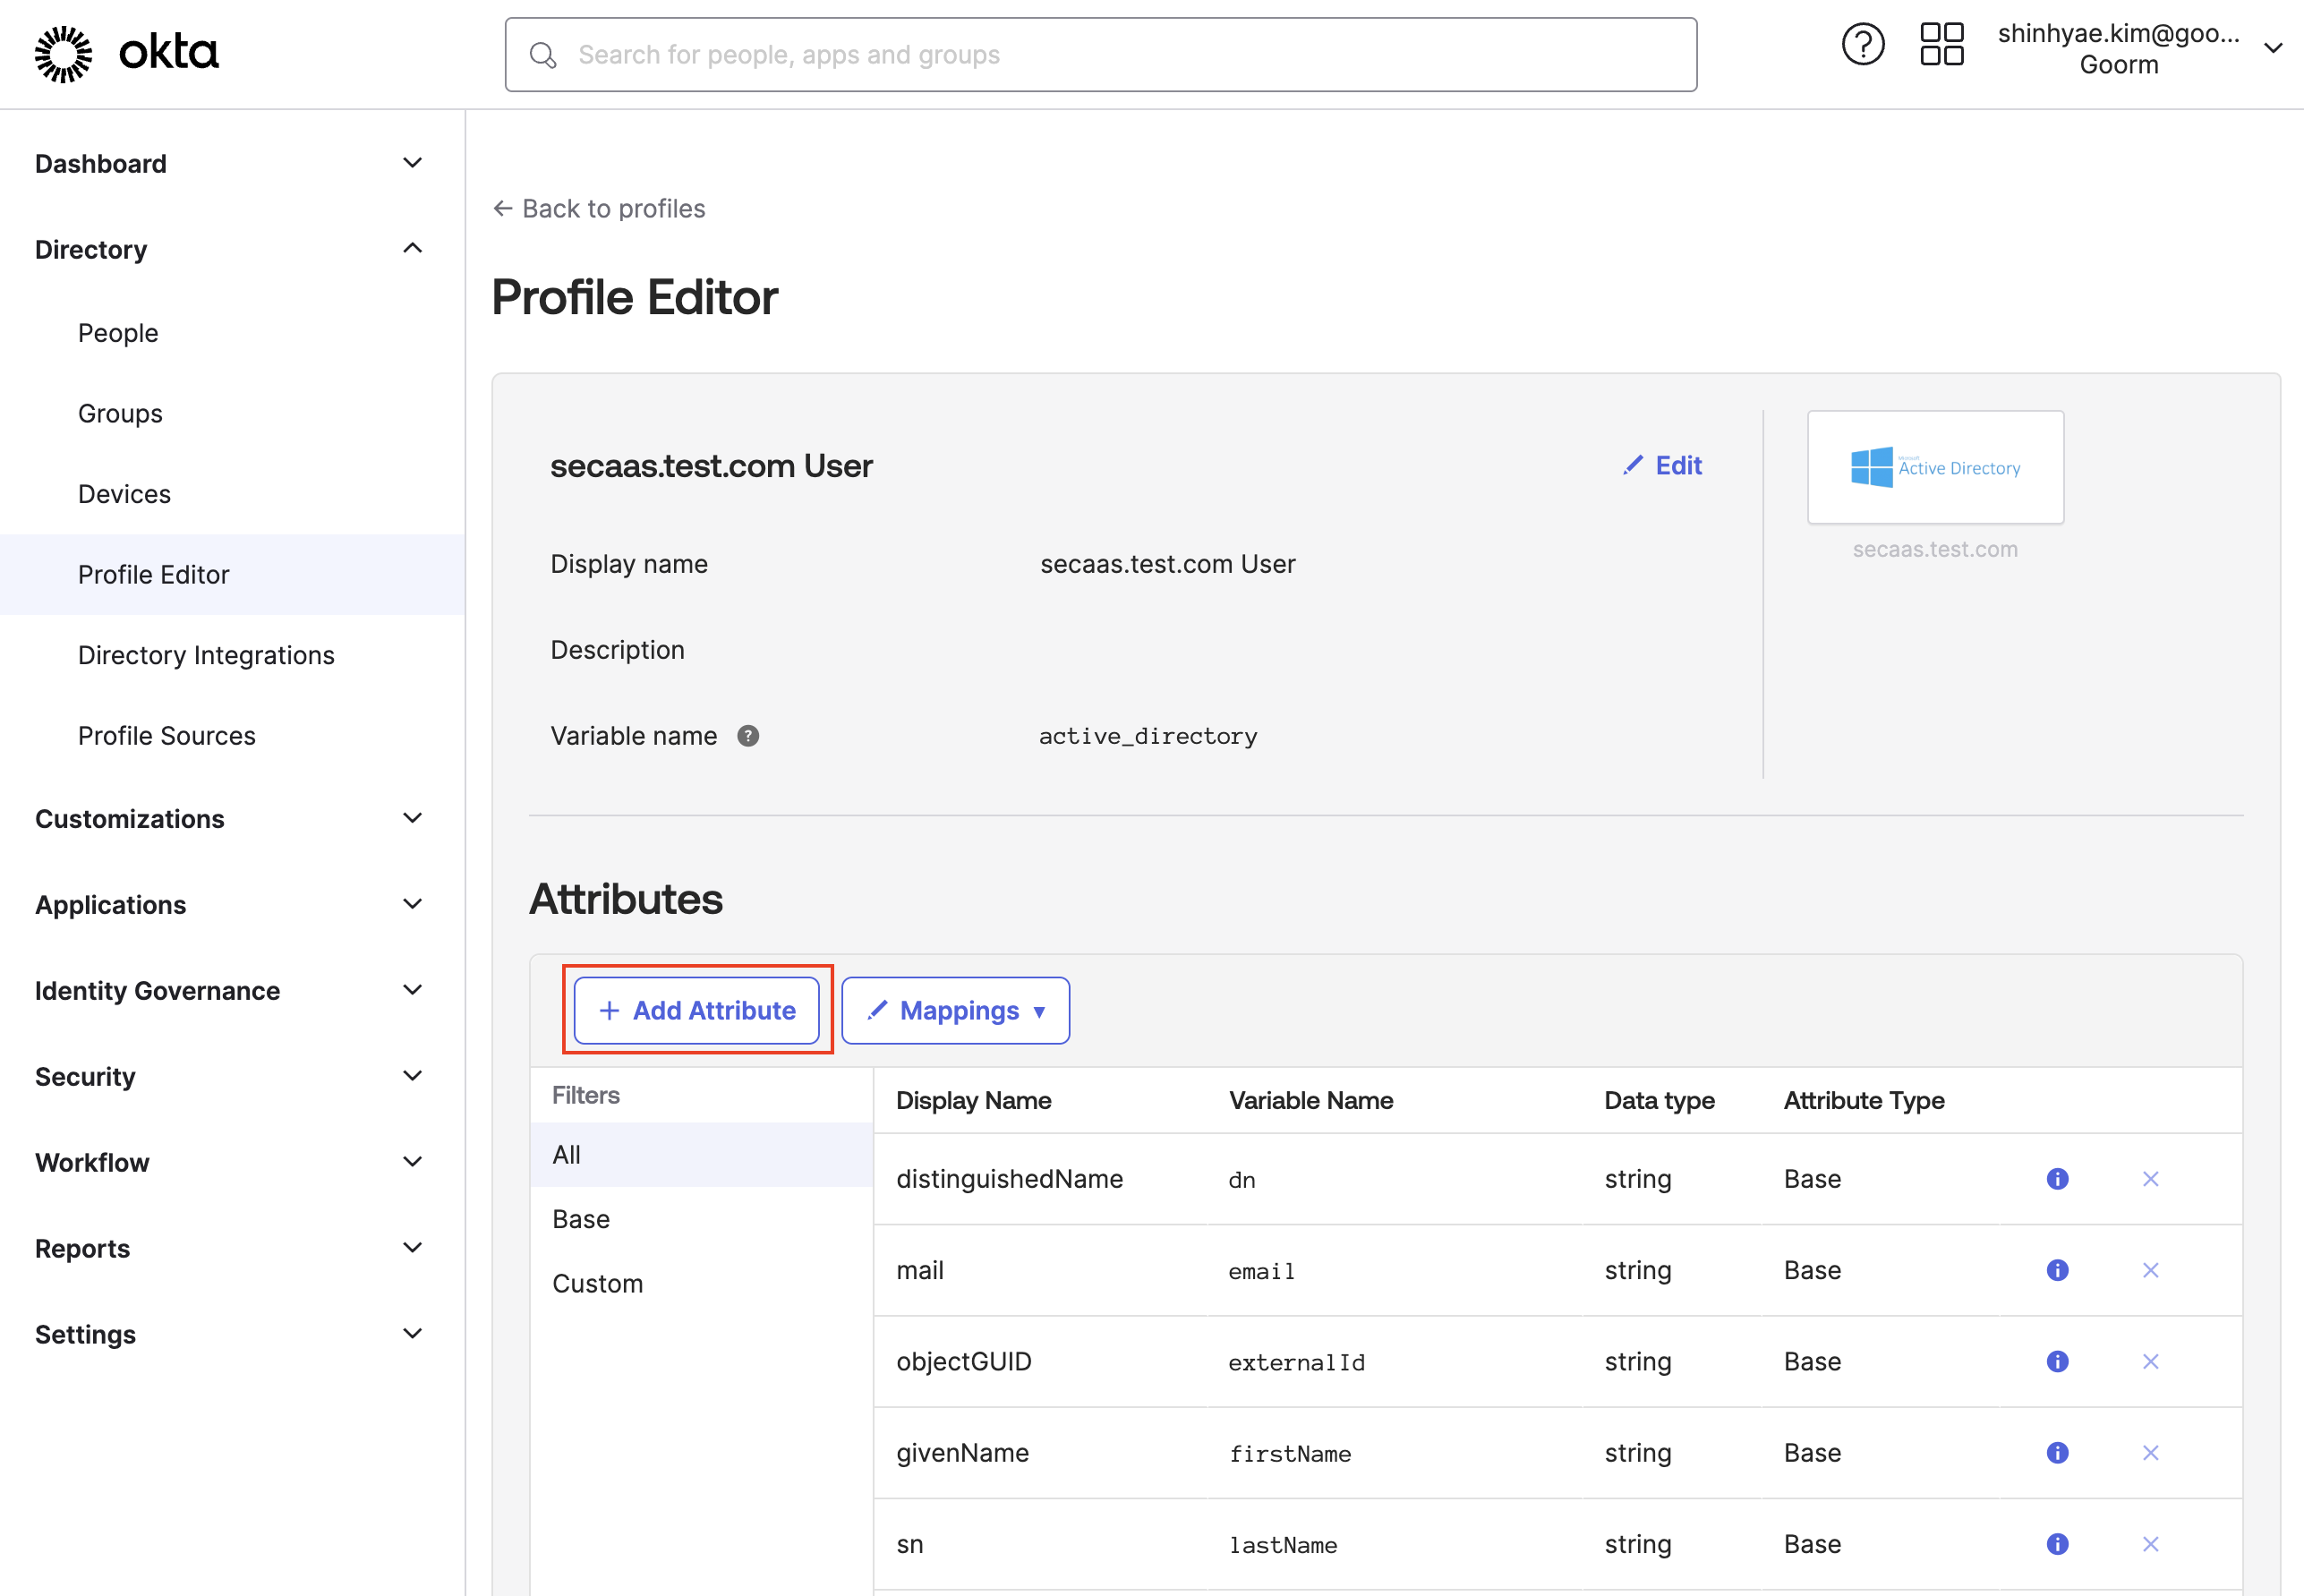Click the Active Directory logo tile

pos(1935,467)
